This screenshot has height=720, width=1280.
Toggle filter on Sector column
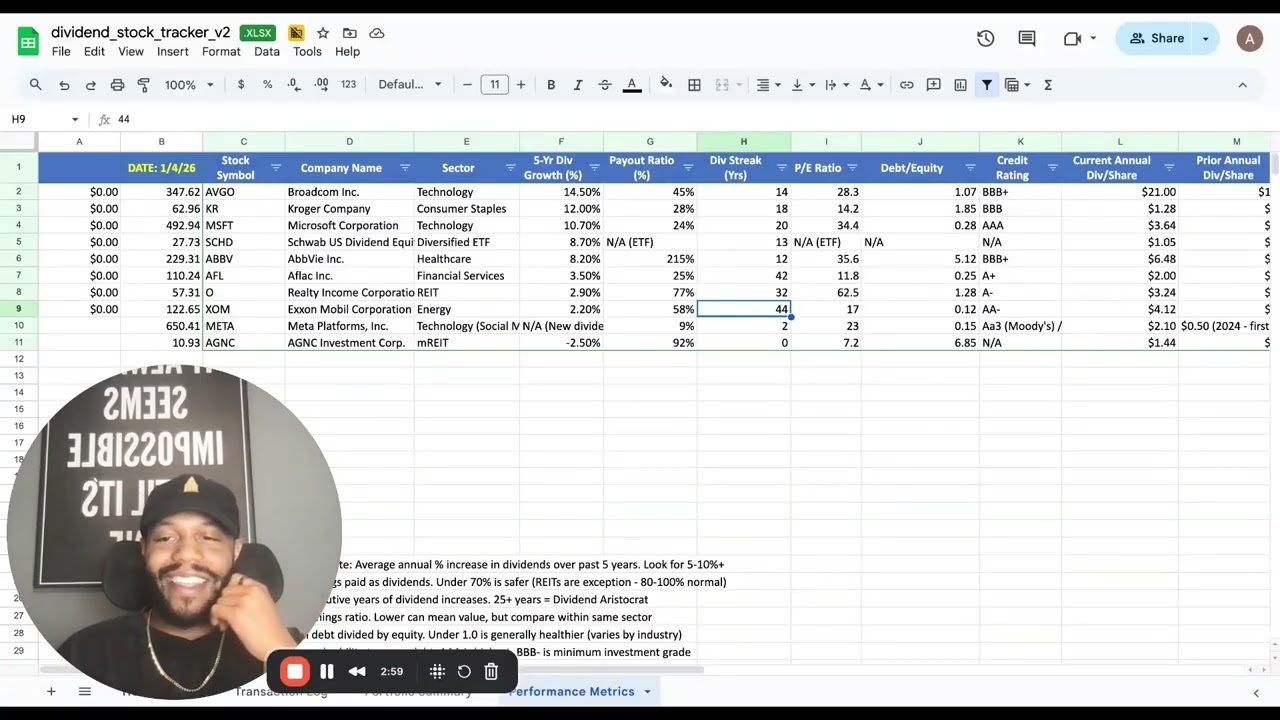(510, 168)
